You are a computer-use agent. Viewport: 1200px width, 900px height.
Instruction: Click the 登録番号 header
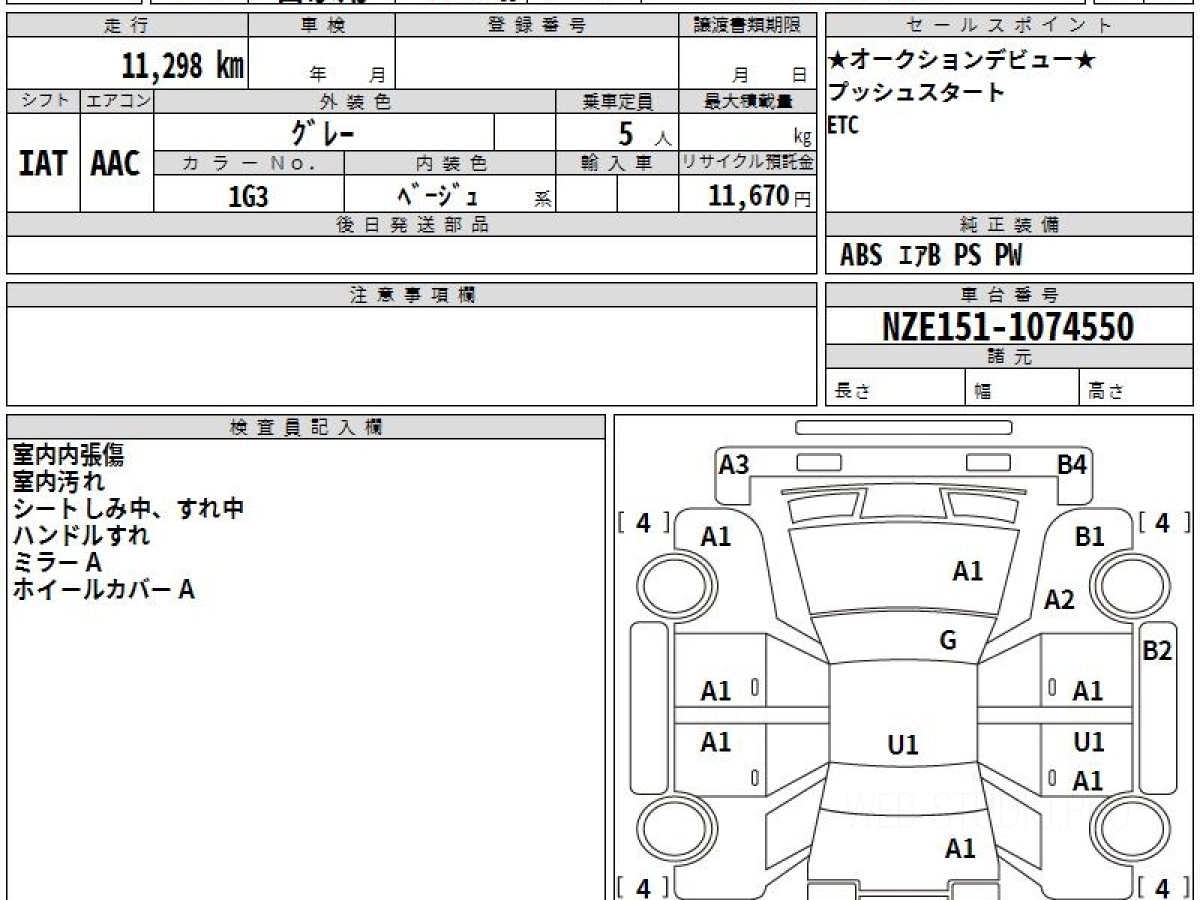(537, 26)
